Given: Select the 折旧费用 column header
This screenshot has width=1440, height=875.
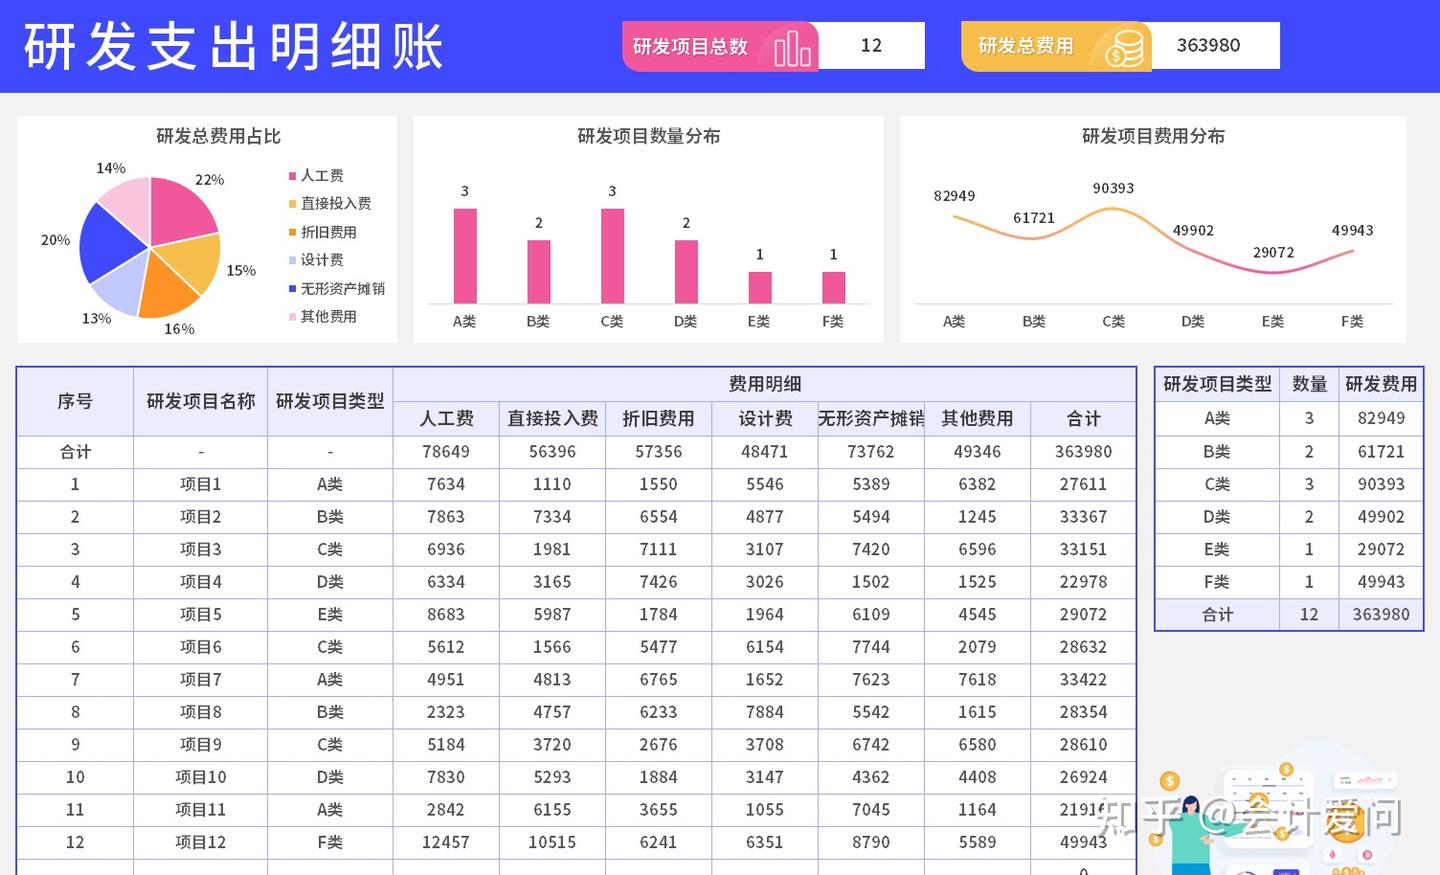Looking at the screenshot, I should coord(658,419).
